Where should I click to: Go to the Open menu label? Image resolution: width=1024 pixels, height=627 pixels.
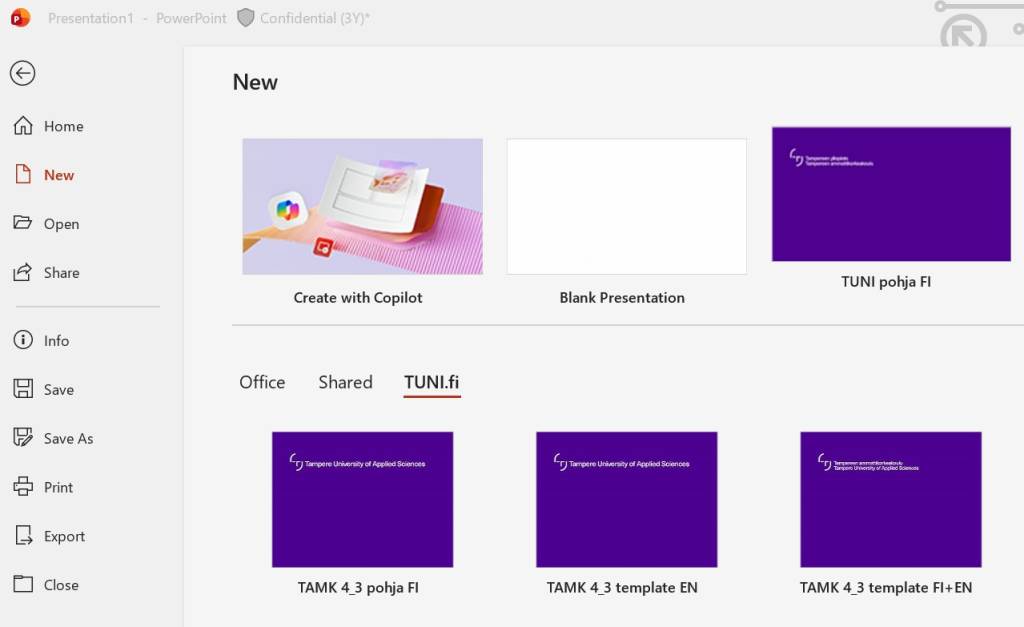(61, 224)
